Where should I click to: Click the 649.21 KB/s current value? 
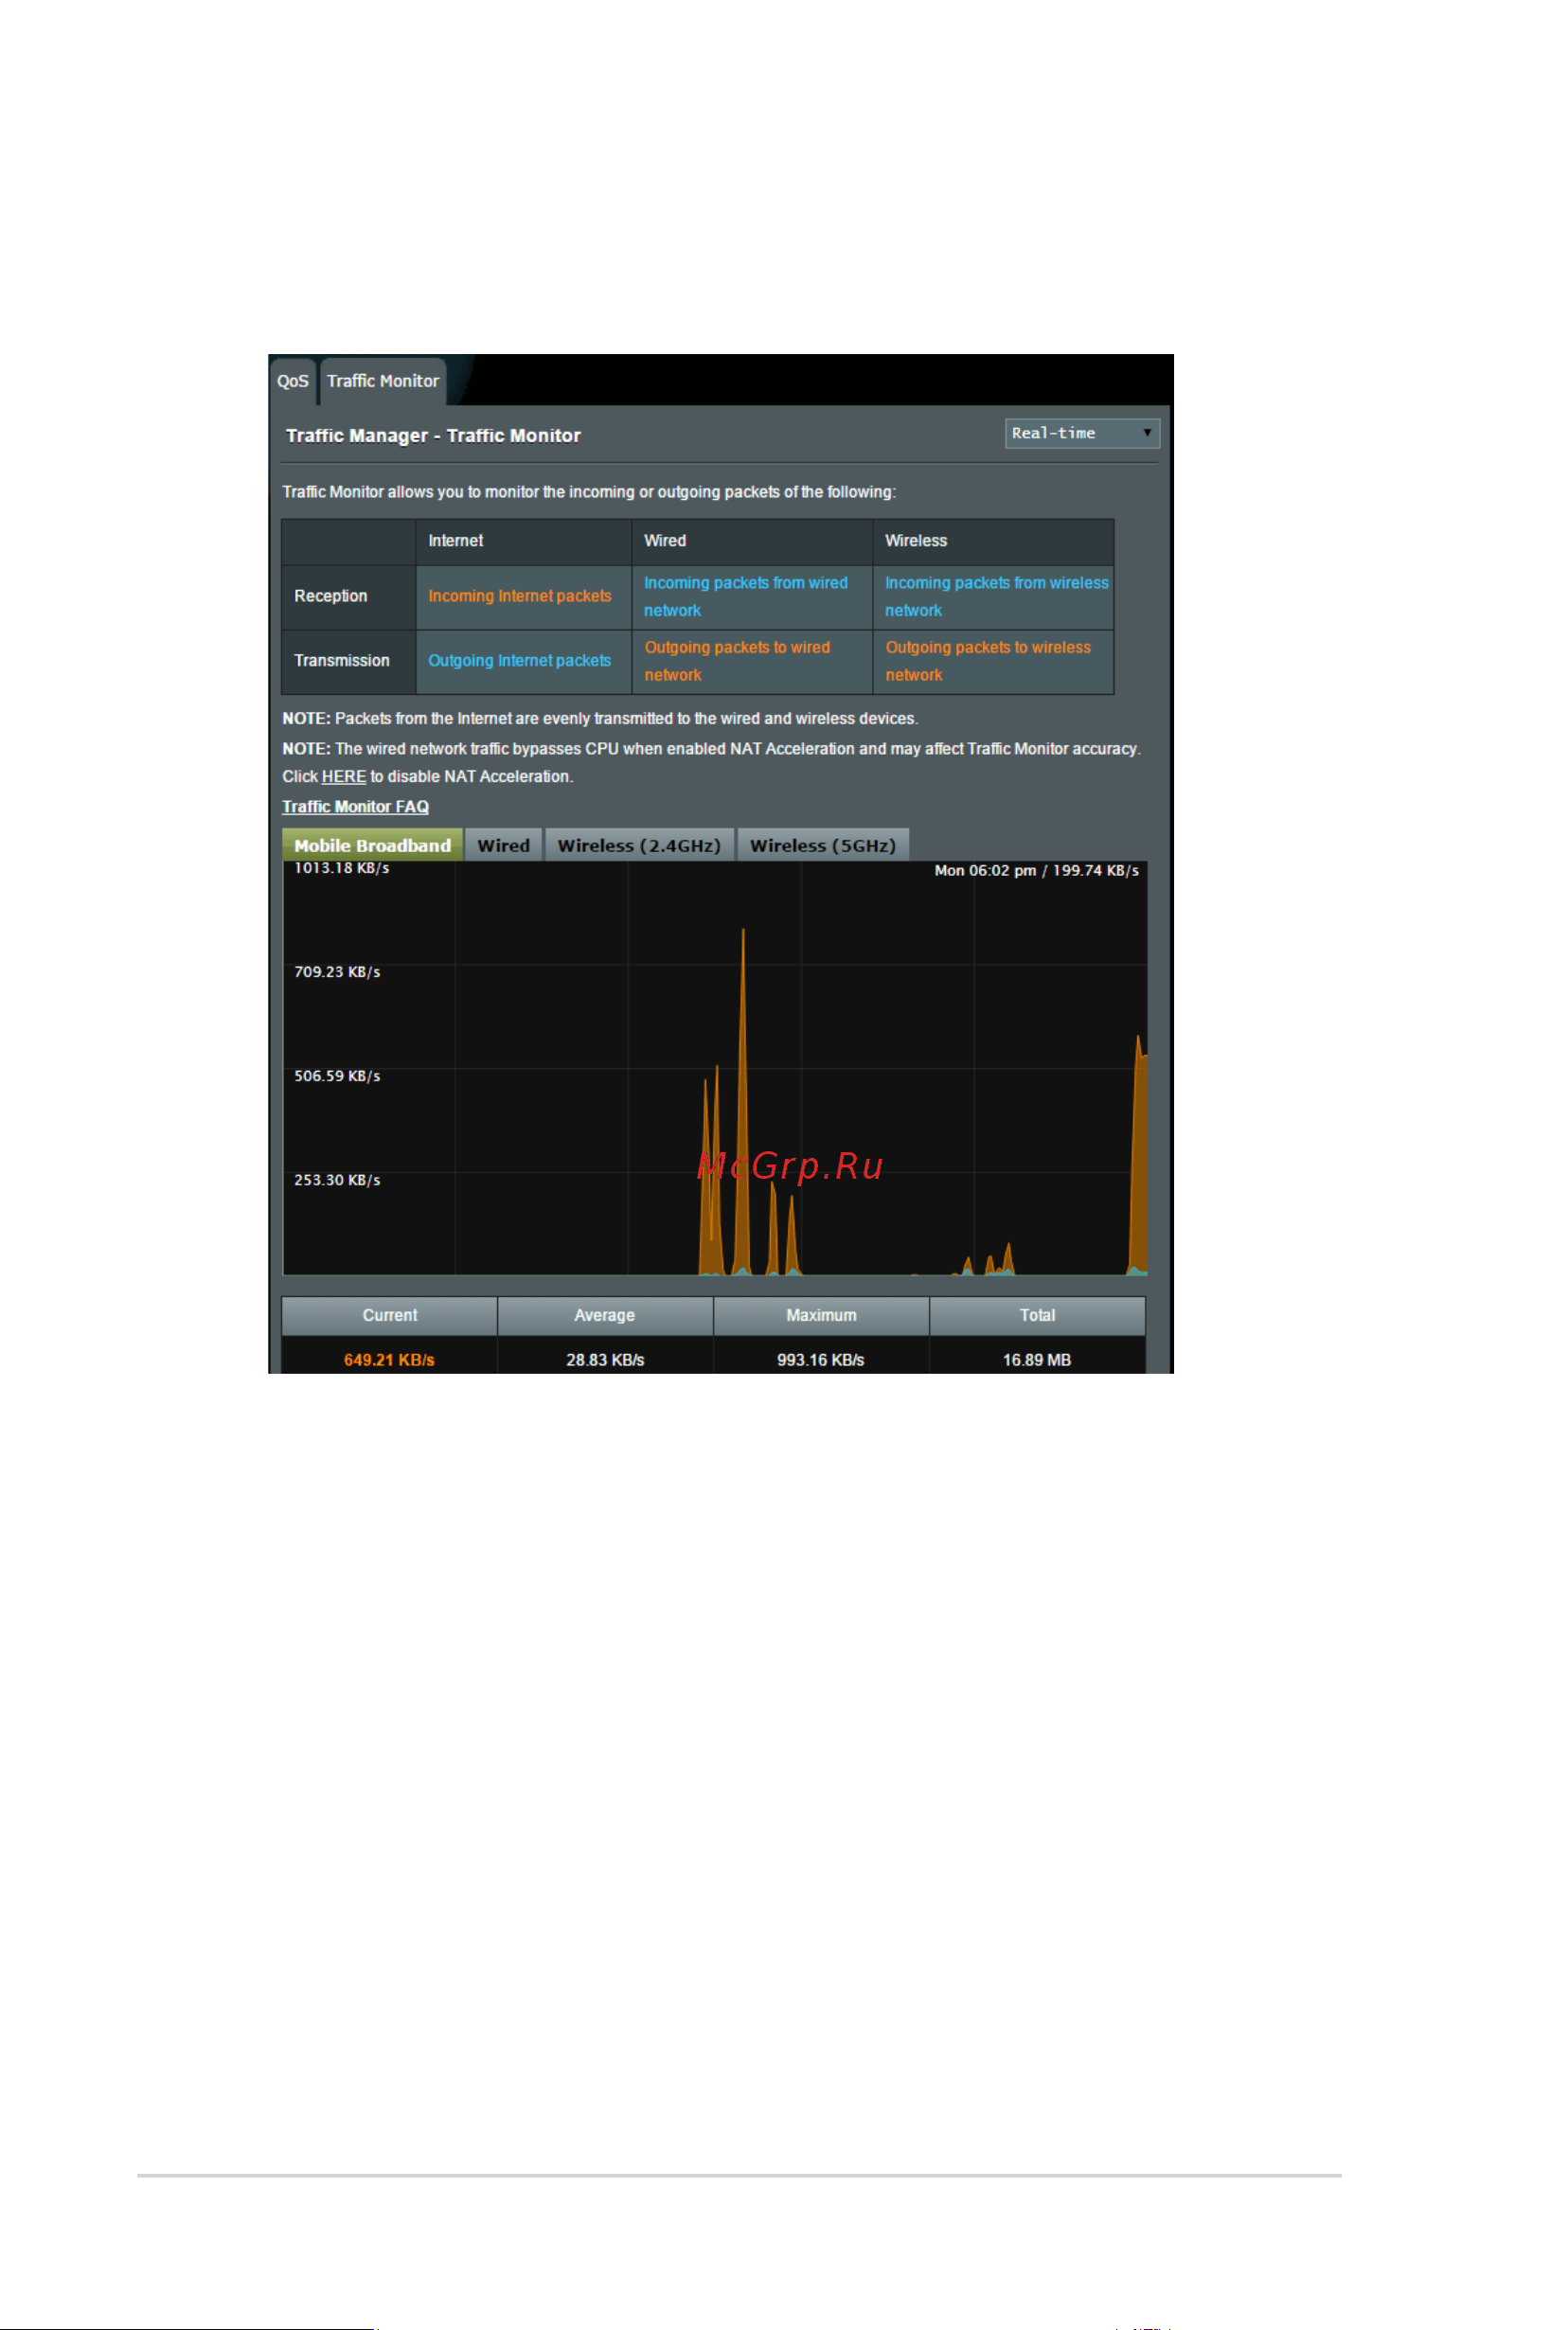point(389,1360)
